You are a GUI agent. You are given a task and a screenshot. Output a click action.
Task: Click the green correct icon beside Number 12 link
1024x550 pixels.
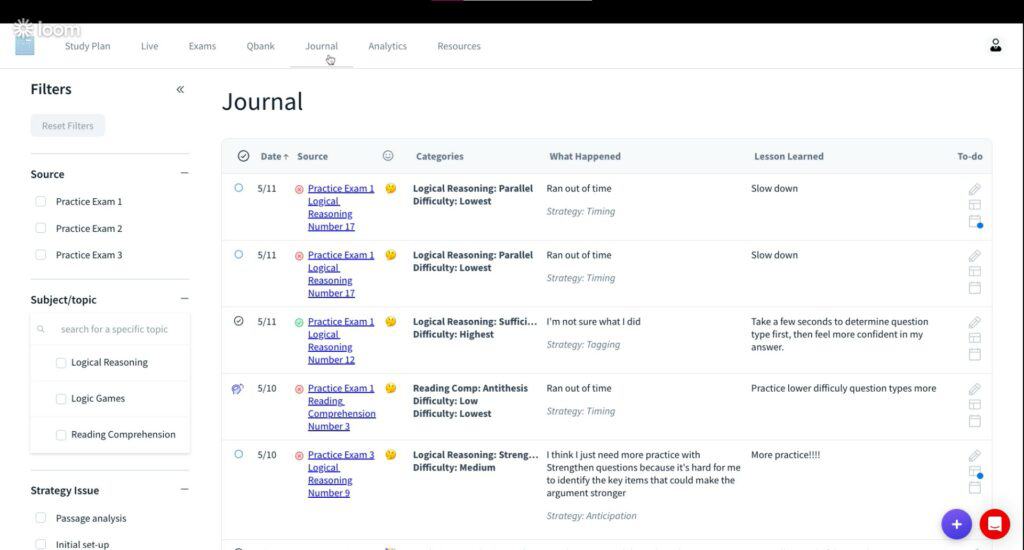click(x=299, y=322)
